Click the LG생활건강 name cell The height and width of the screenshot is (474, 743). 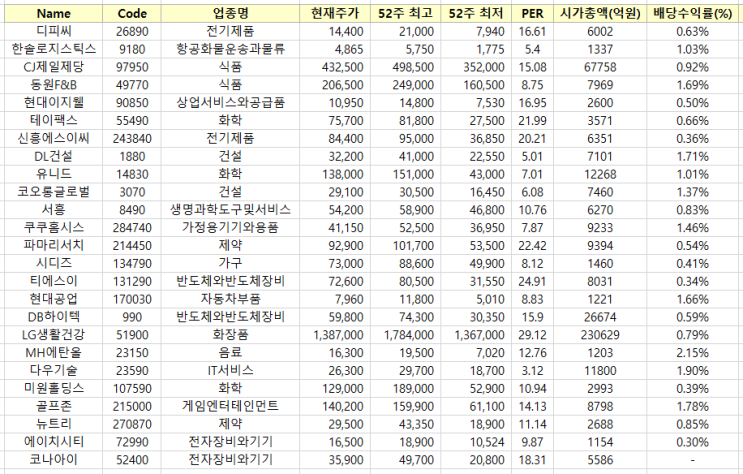tap(54, 335)
